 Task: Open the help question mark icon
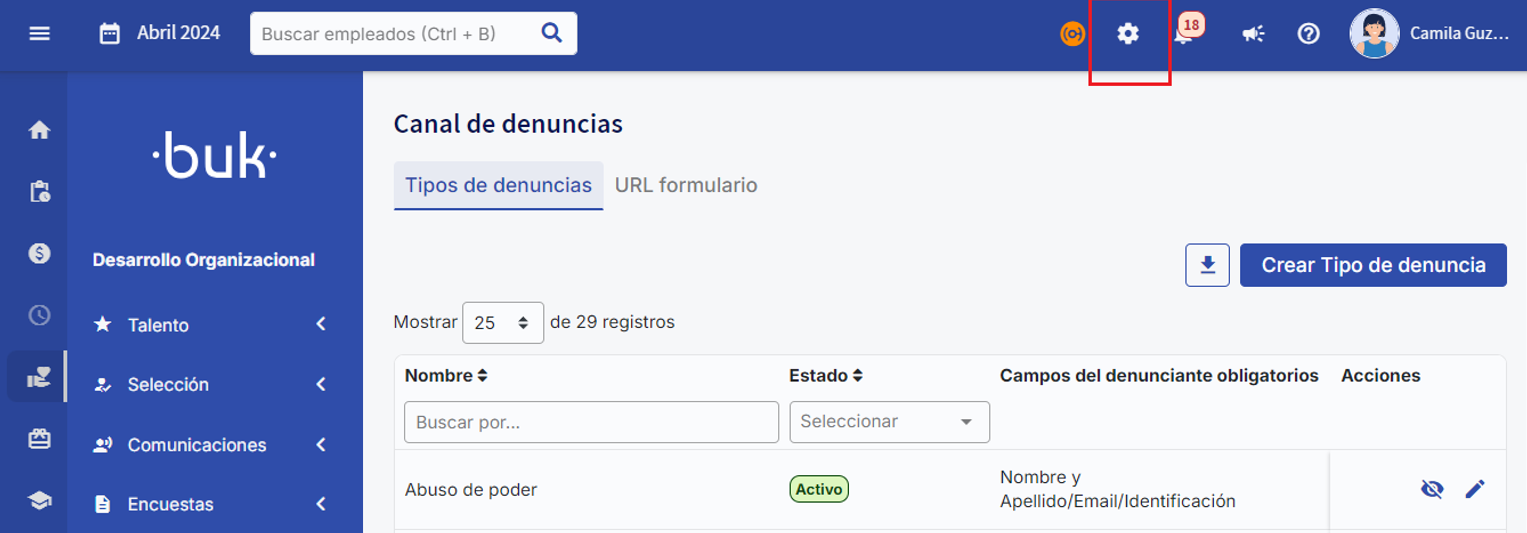(x=1308, y=34)
